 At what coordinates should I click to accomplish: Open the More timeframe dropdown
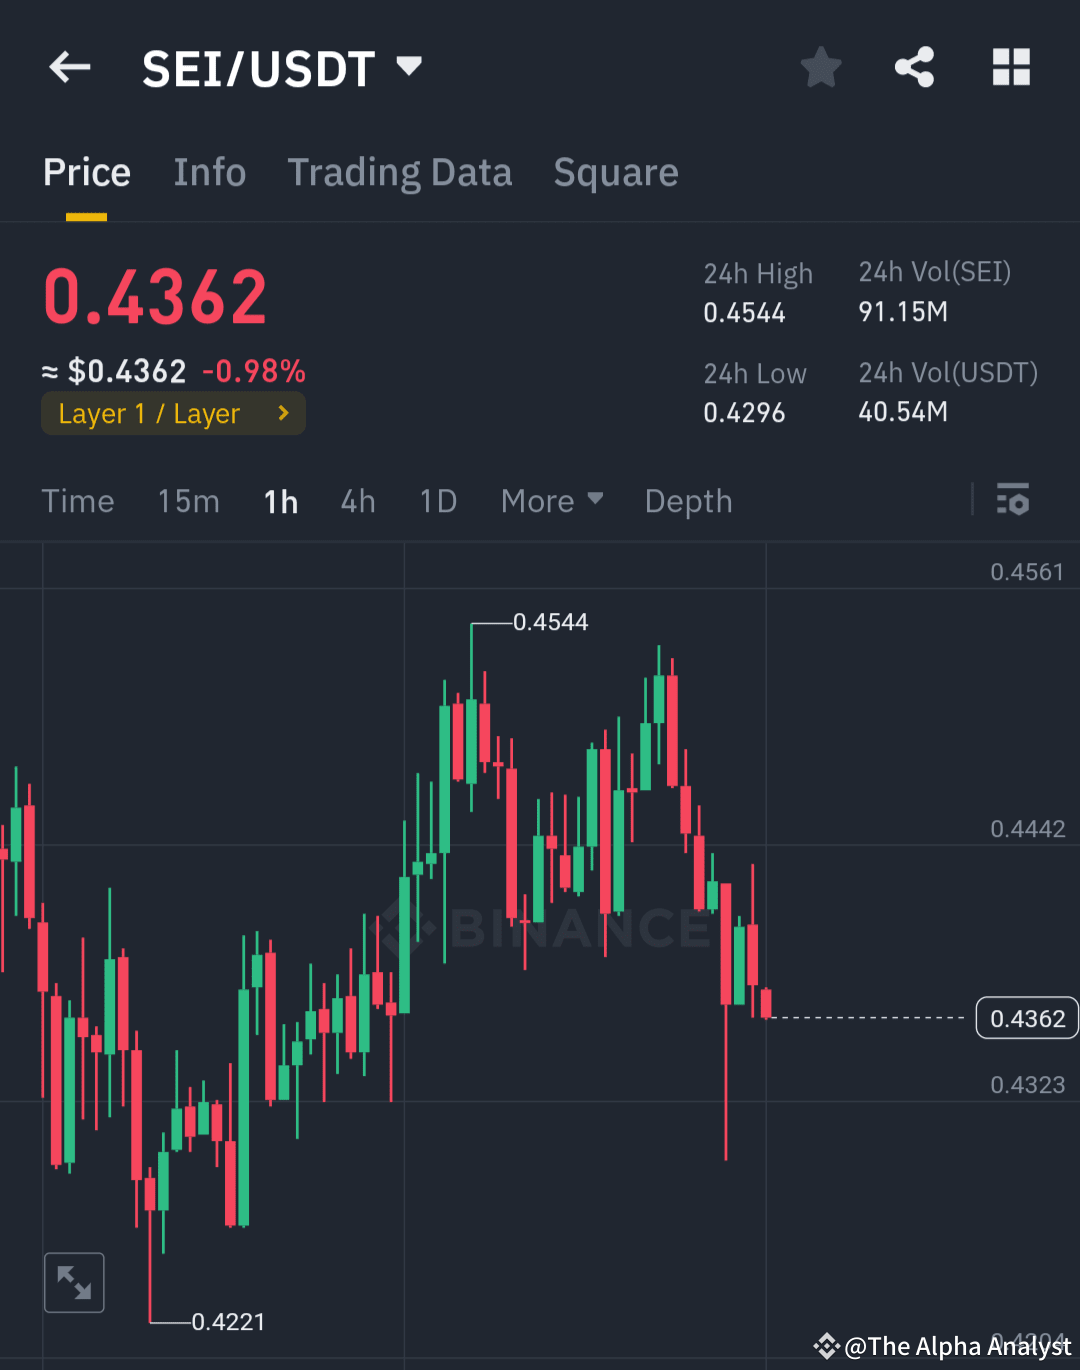coord(551,501)
